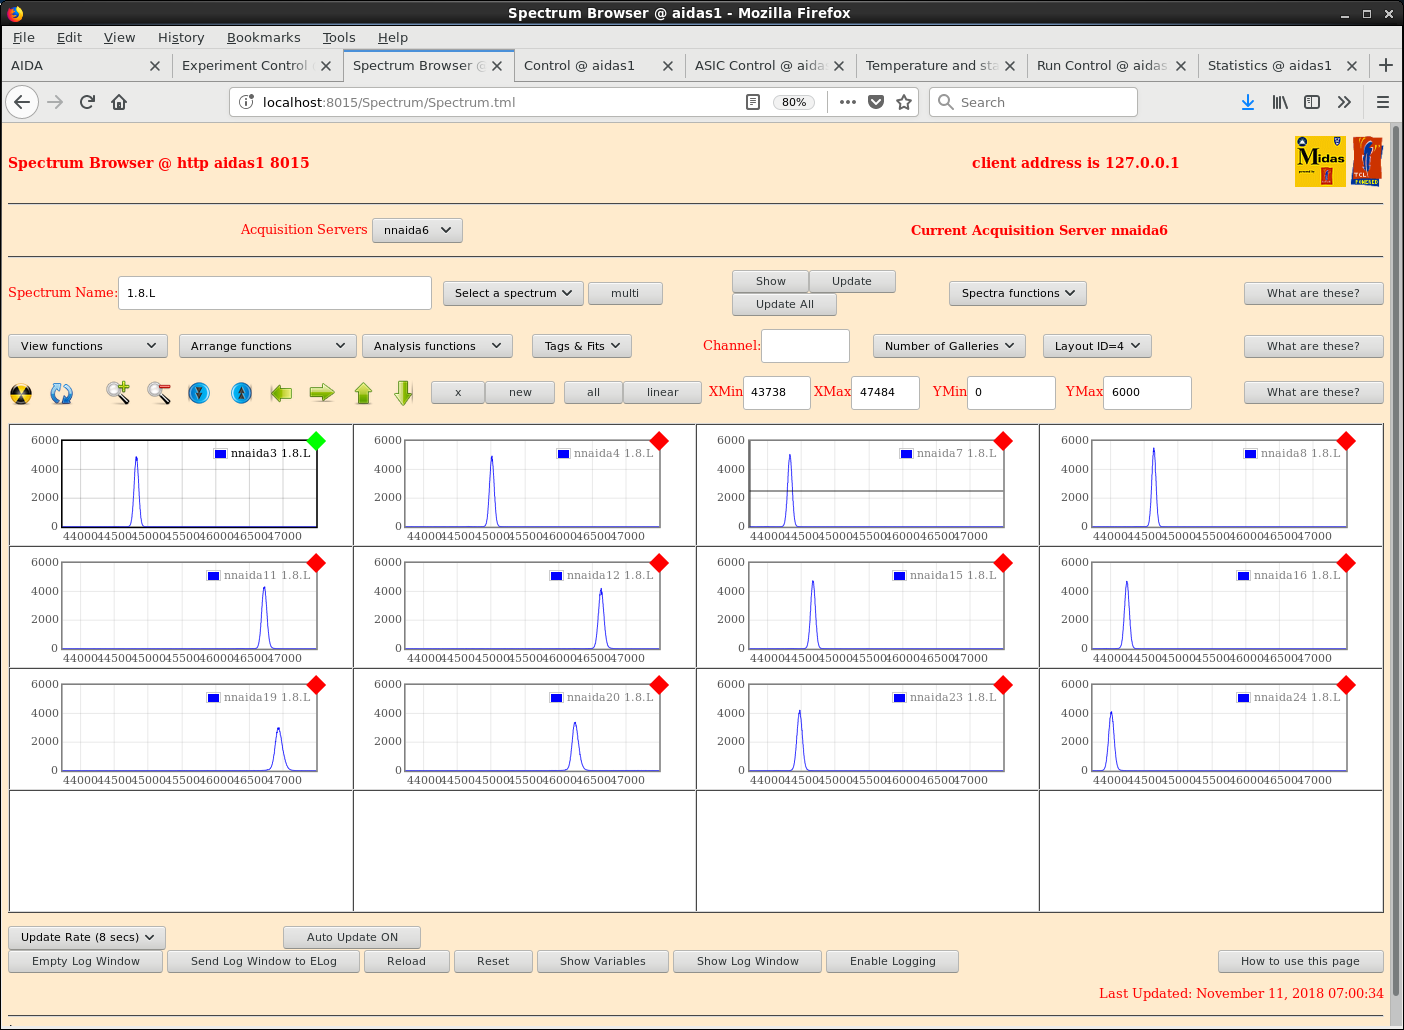Screen dimensions: 1404x1030
Task: Switch to the Run Control tab
Action: 1101,66
